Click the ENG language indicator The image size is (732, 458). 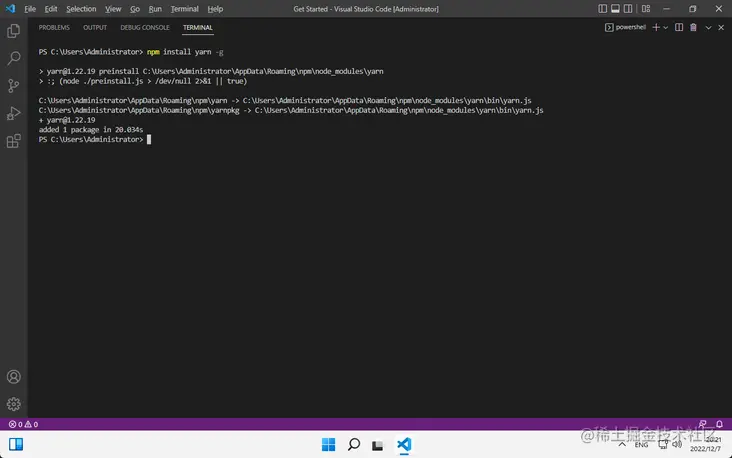(x=641, y=445)
